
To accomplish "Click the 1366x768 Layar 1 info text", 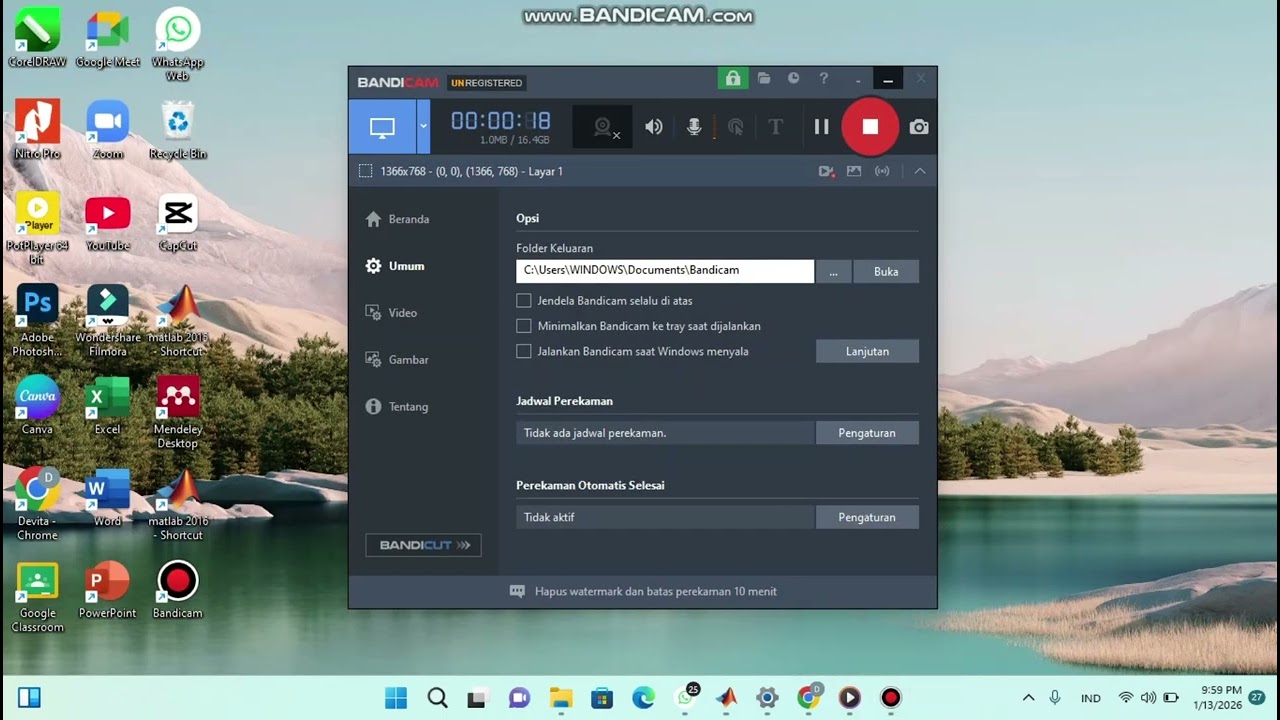I will (471, 171).
